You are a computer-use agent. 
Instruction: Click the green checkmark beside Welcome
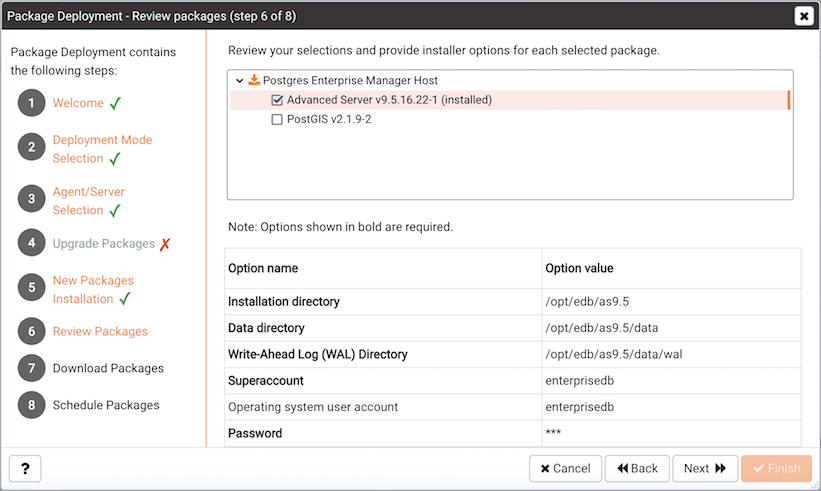click(116, 103)
